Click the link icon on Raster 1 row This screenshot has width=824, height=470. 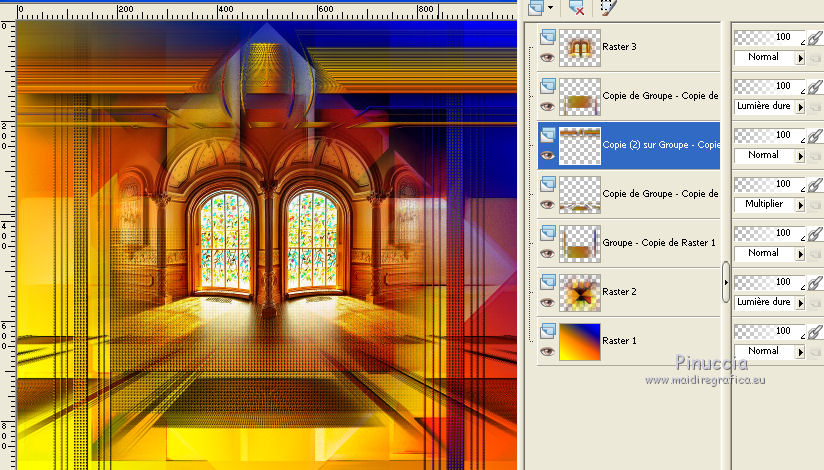click(x=815, y=331)
